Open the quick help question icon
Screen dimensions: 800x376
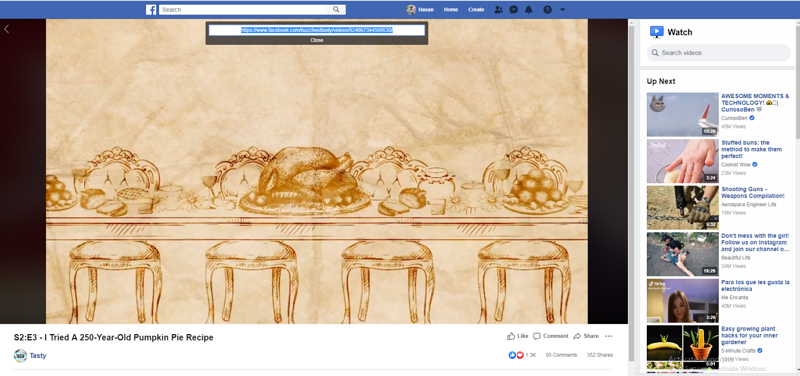click(x=547, y=10)
